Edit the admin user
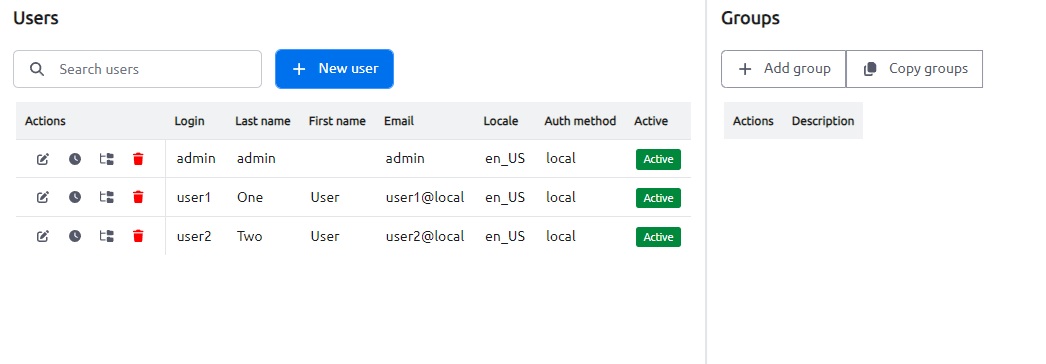This screenshot has height=364, width=1046. tap(43, 159)
